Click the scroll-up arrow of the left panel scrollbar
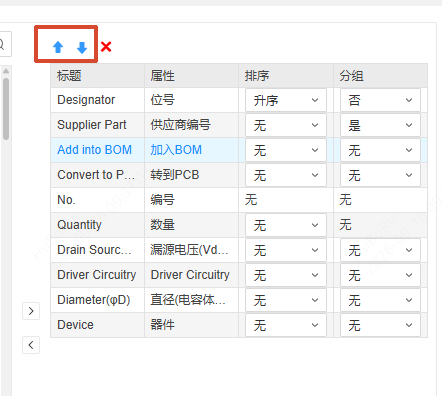Image resolution: width=442 pixels, height=396 pixels. click(x=6, y=71)
